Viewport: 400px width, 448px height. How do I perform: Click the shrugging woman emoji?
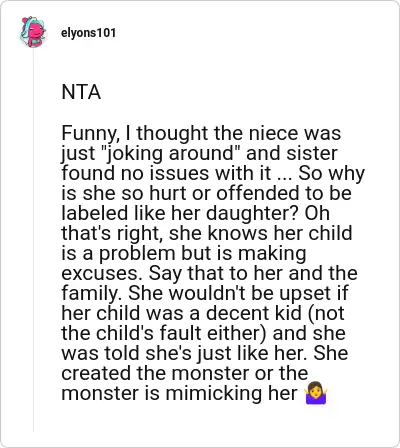(x=316, y=394)
